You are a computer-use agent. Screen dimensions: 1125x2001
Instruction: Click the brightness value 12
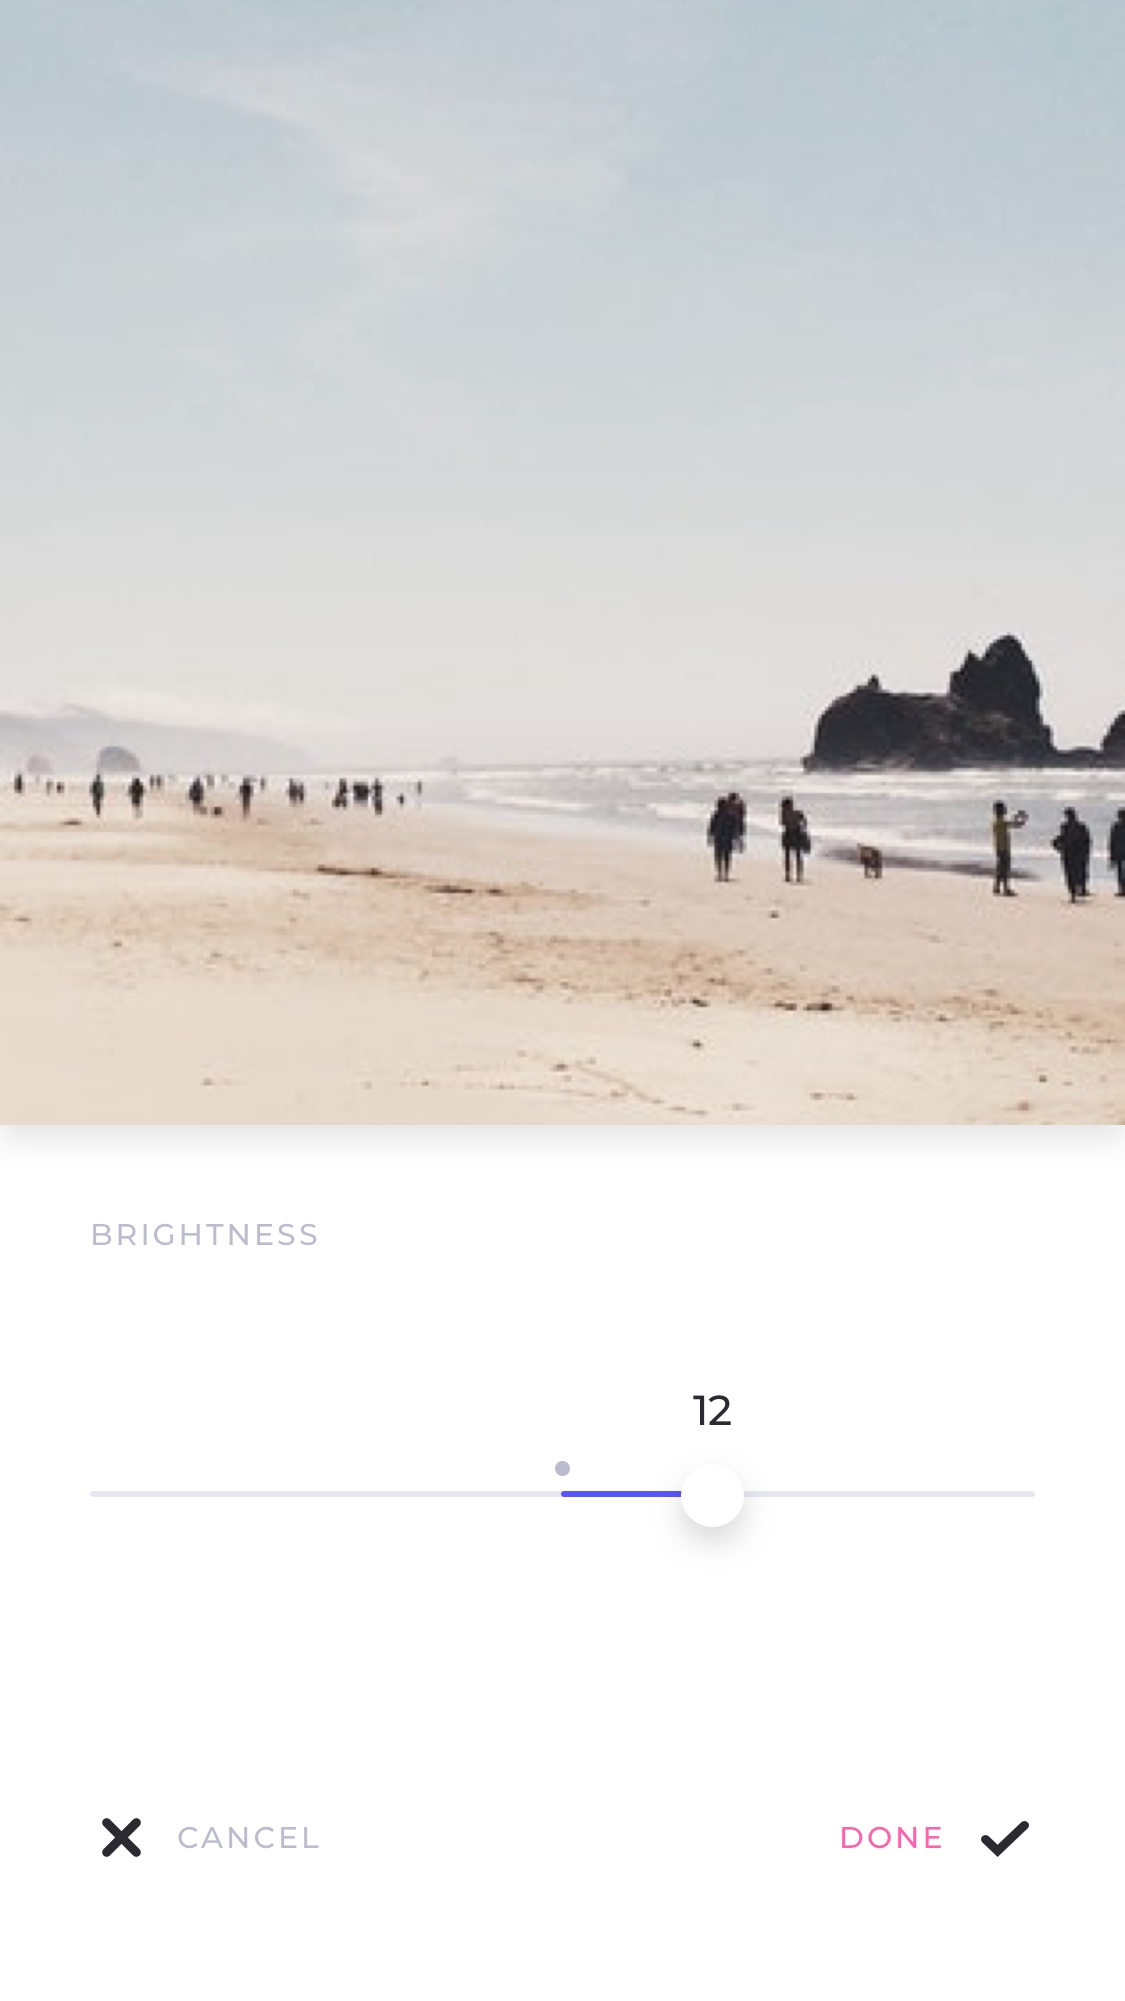(712, 1411)
